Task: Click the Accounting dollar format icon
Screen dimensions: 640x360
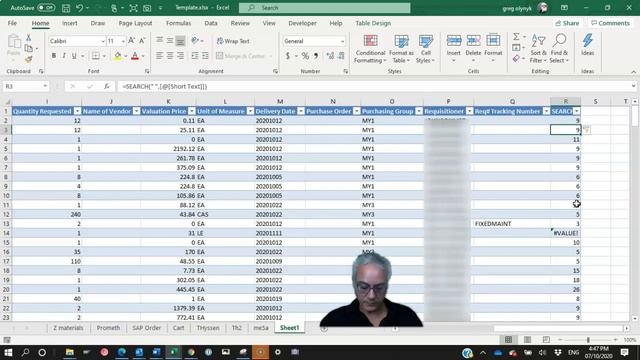Action: pyautogui.click(x=287, y=56)
